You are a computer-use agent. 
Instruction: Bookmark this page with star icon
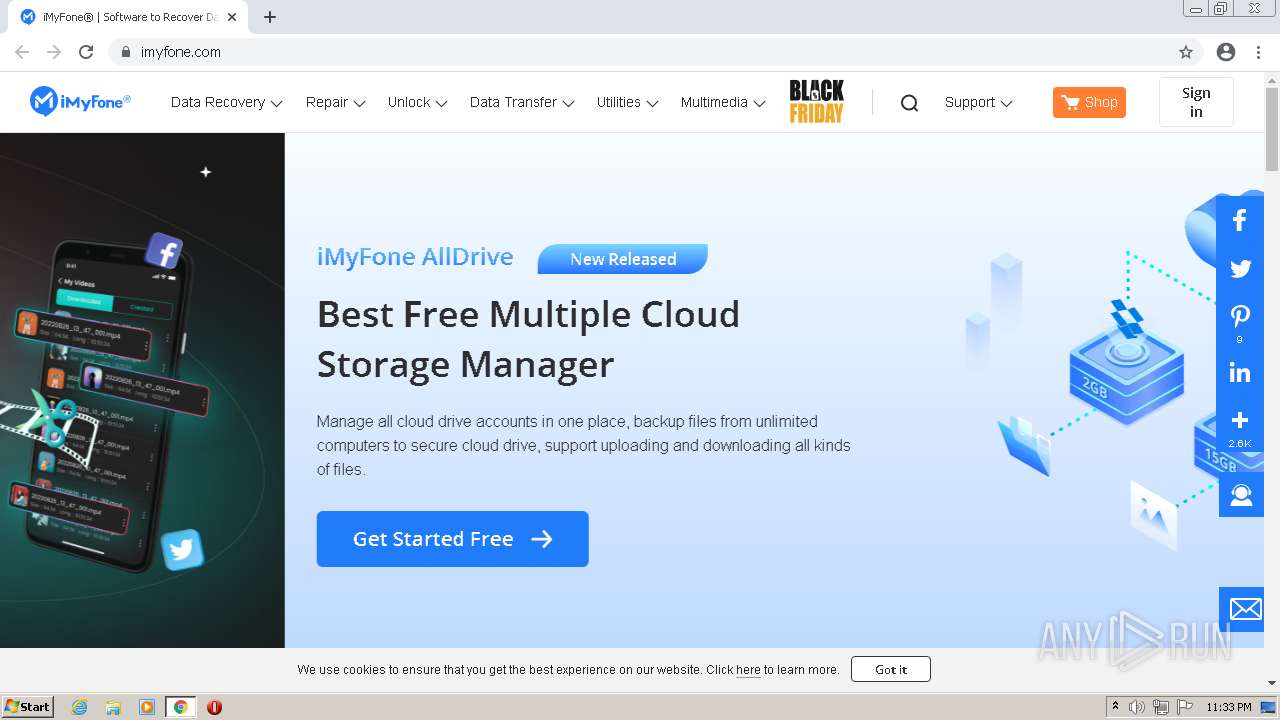point(1186,52)
